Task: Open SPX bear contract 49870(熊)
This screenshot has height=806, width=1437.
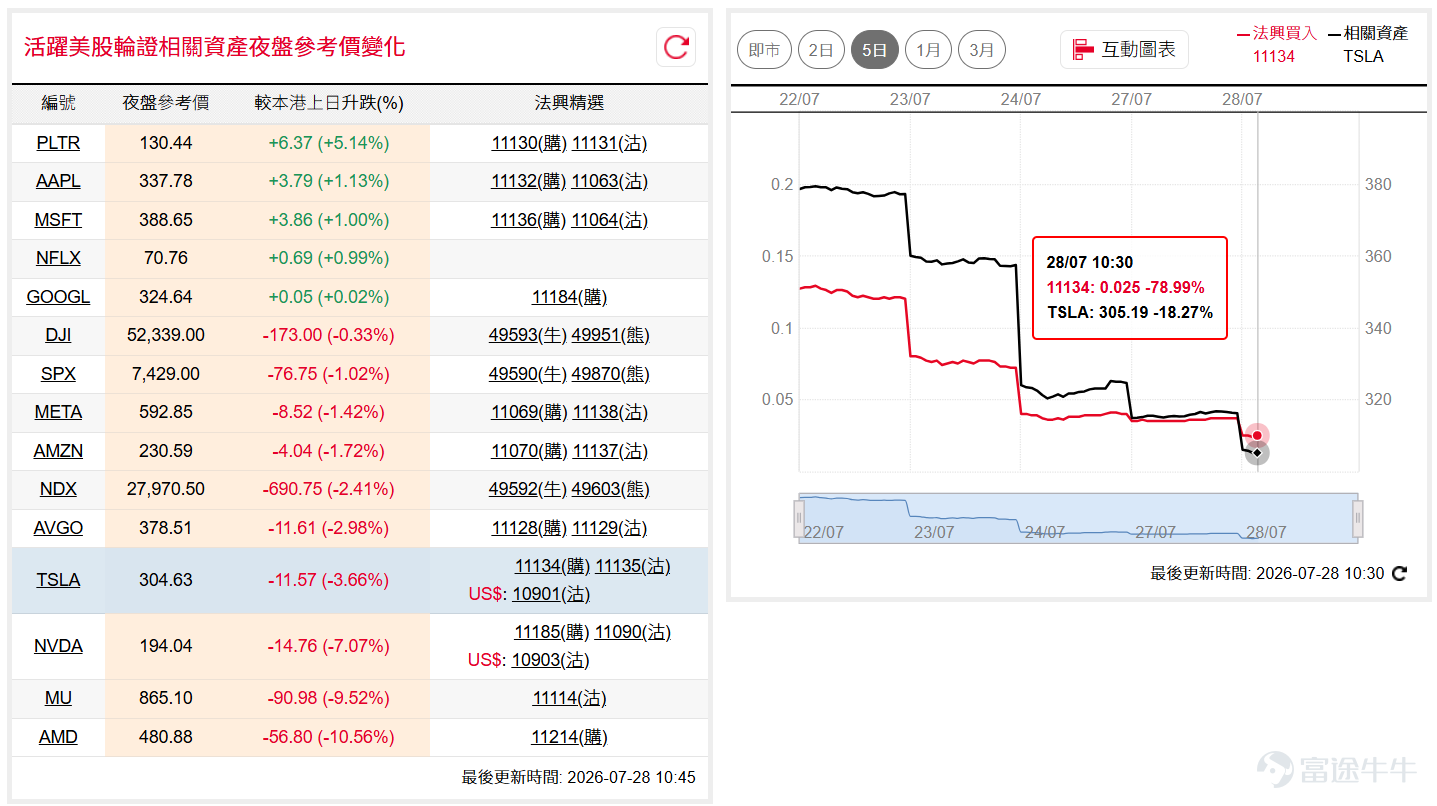Action: (x=610, y=374)
